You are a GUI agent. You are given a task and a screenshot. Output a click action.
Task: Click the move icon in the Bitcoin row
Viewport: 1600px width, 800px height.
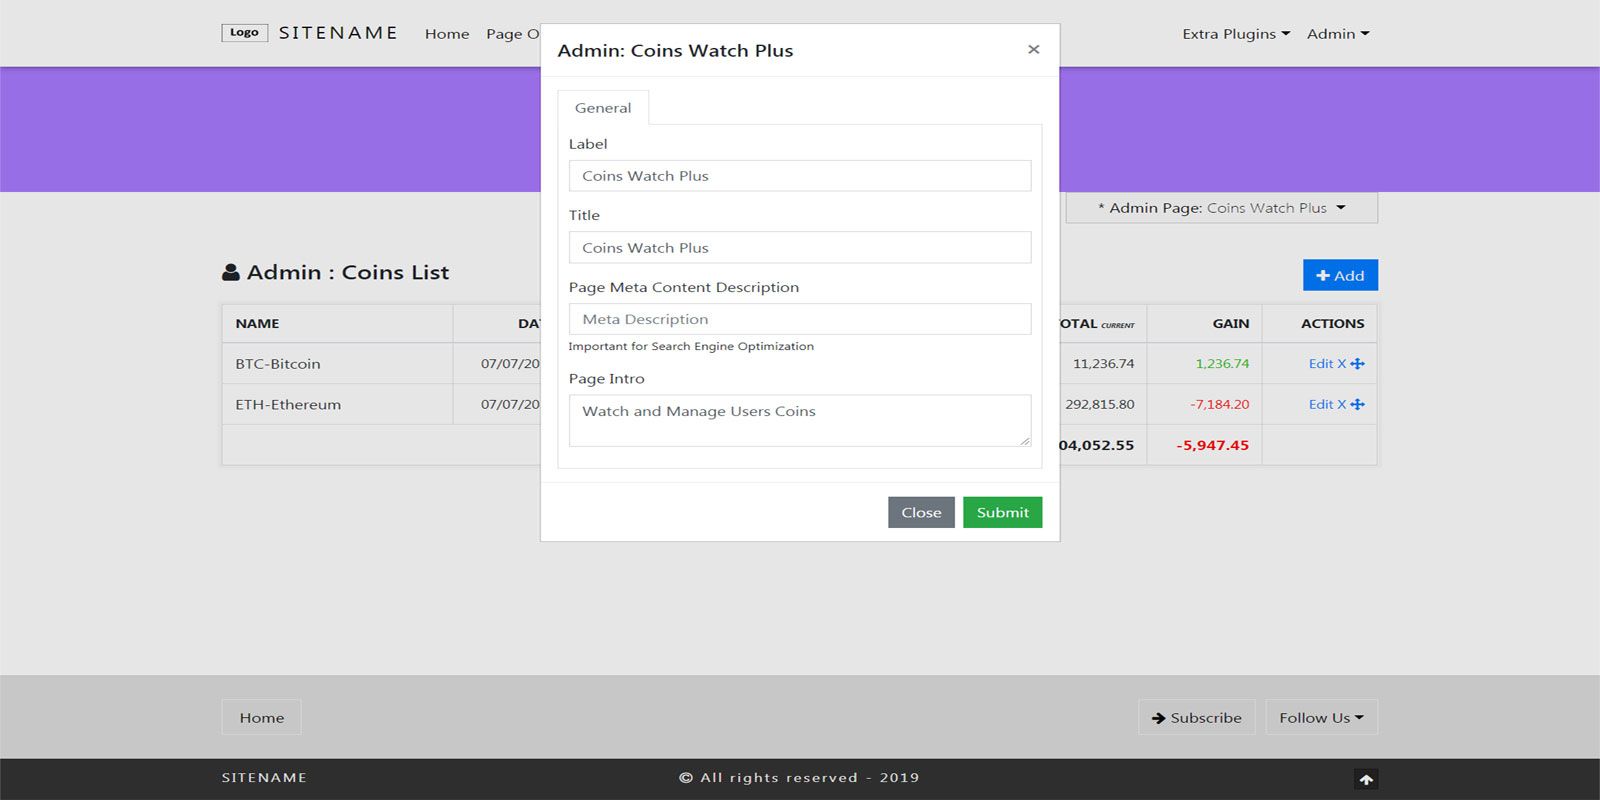[x=1357, y=364]
